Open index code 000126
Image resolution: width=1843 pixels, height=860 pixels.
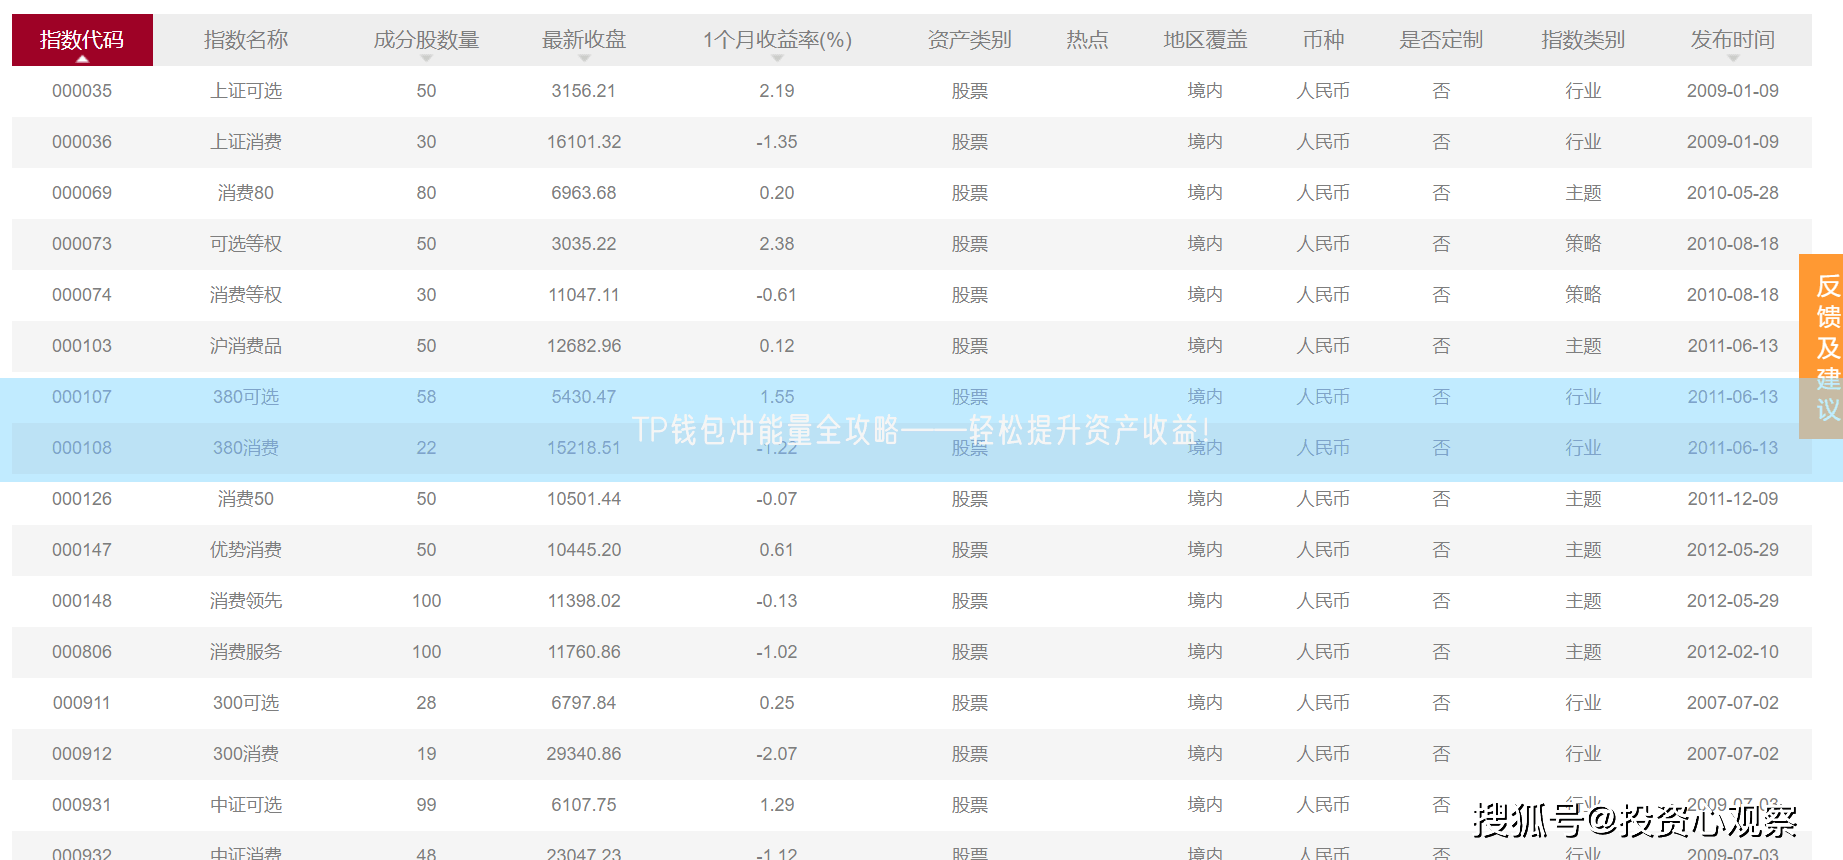[82, 499]
